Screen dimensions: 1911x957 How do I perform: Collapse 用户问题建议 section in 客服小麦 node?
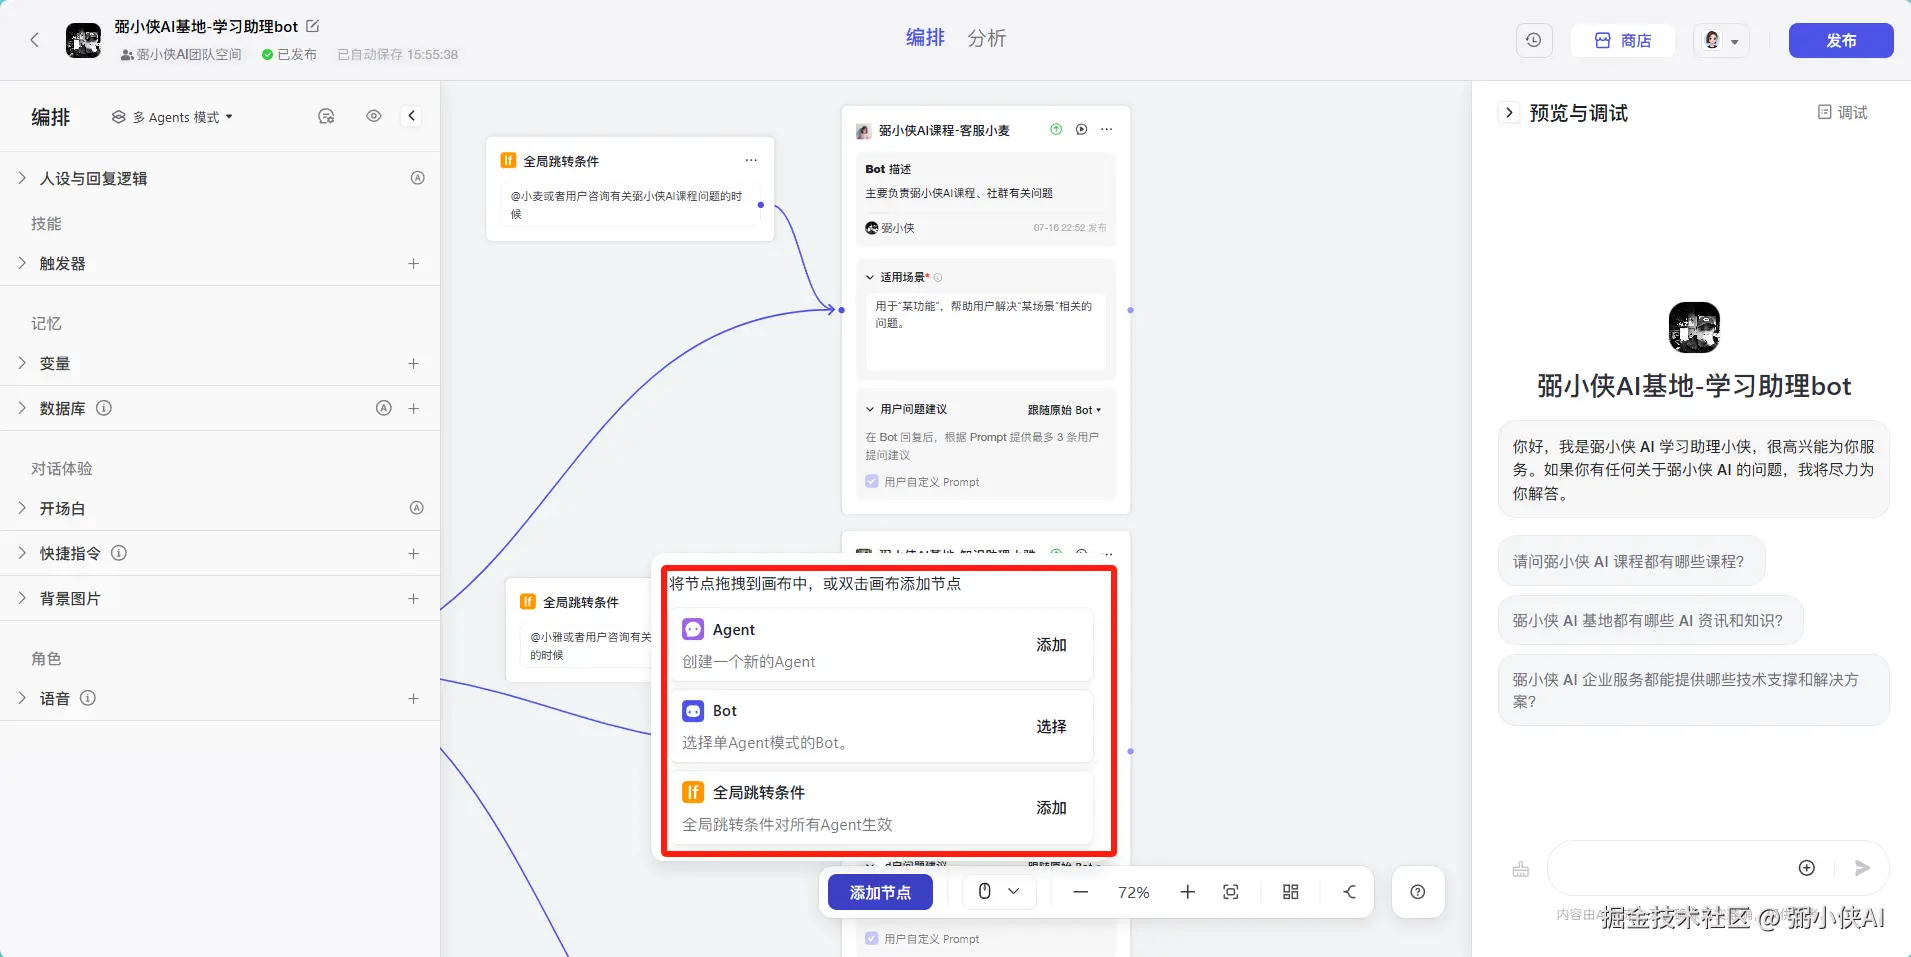pos(870,409)
